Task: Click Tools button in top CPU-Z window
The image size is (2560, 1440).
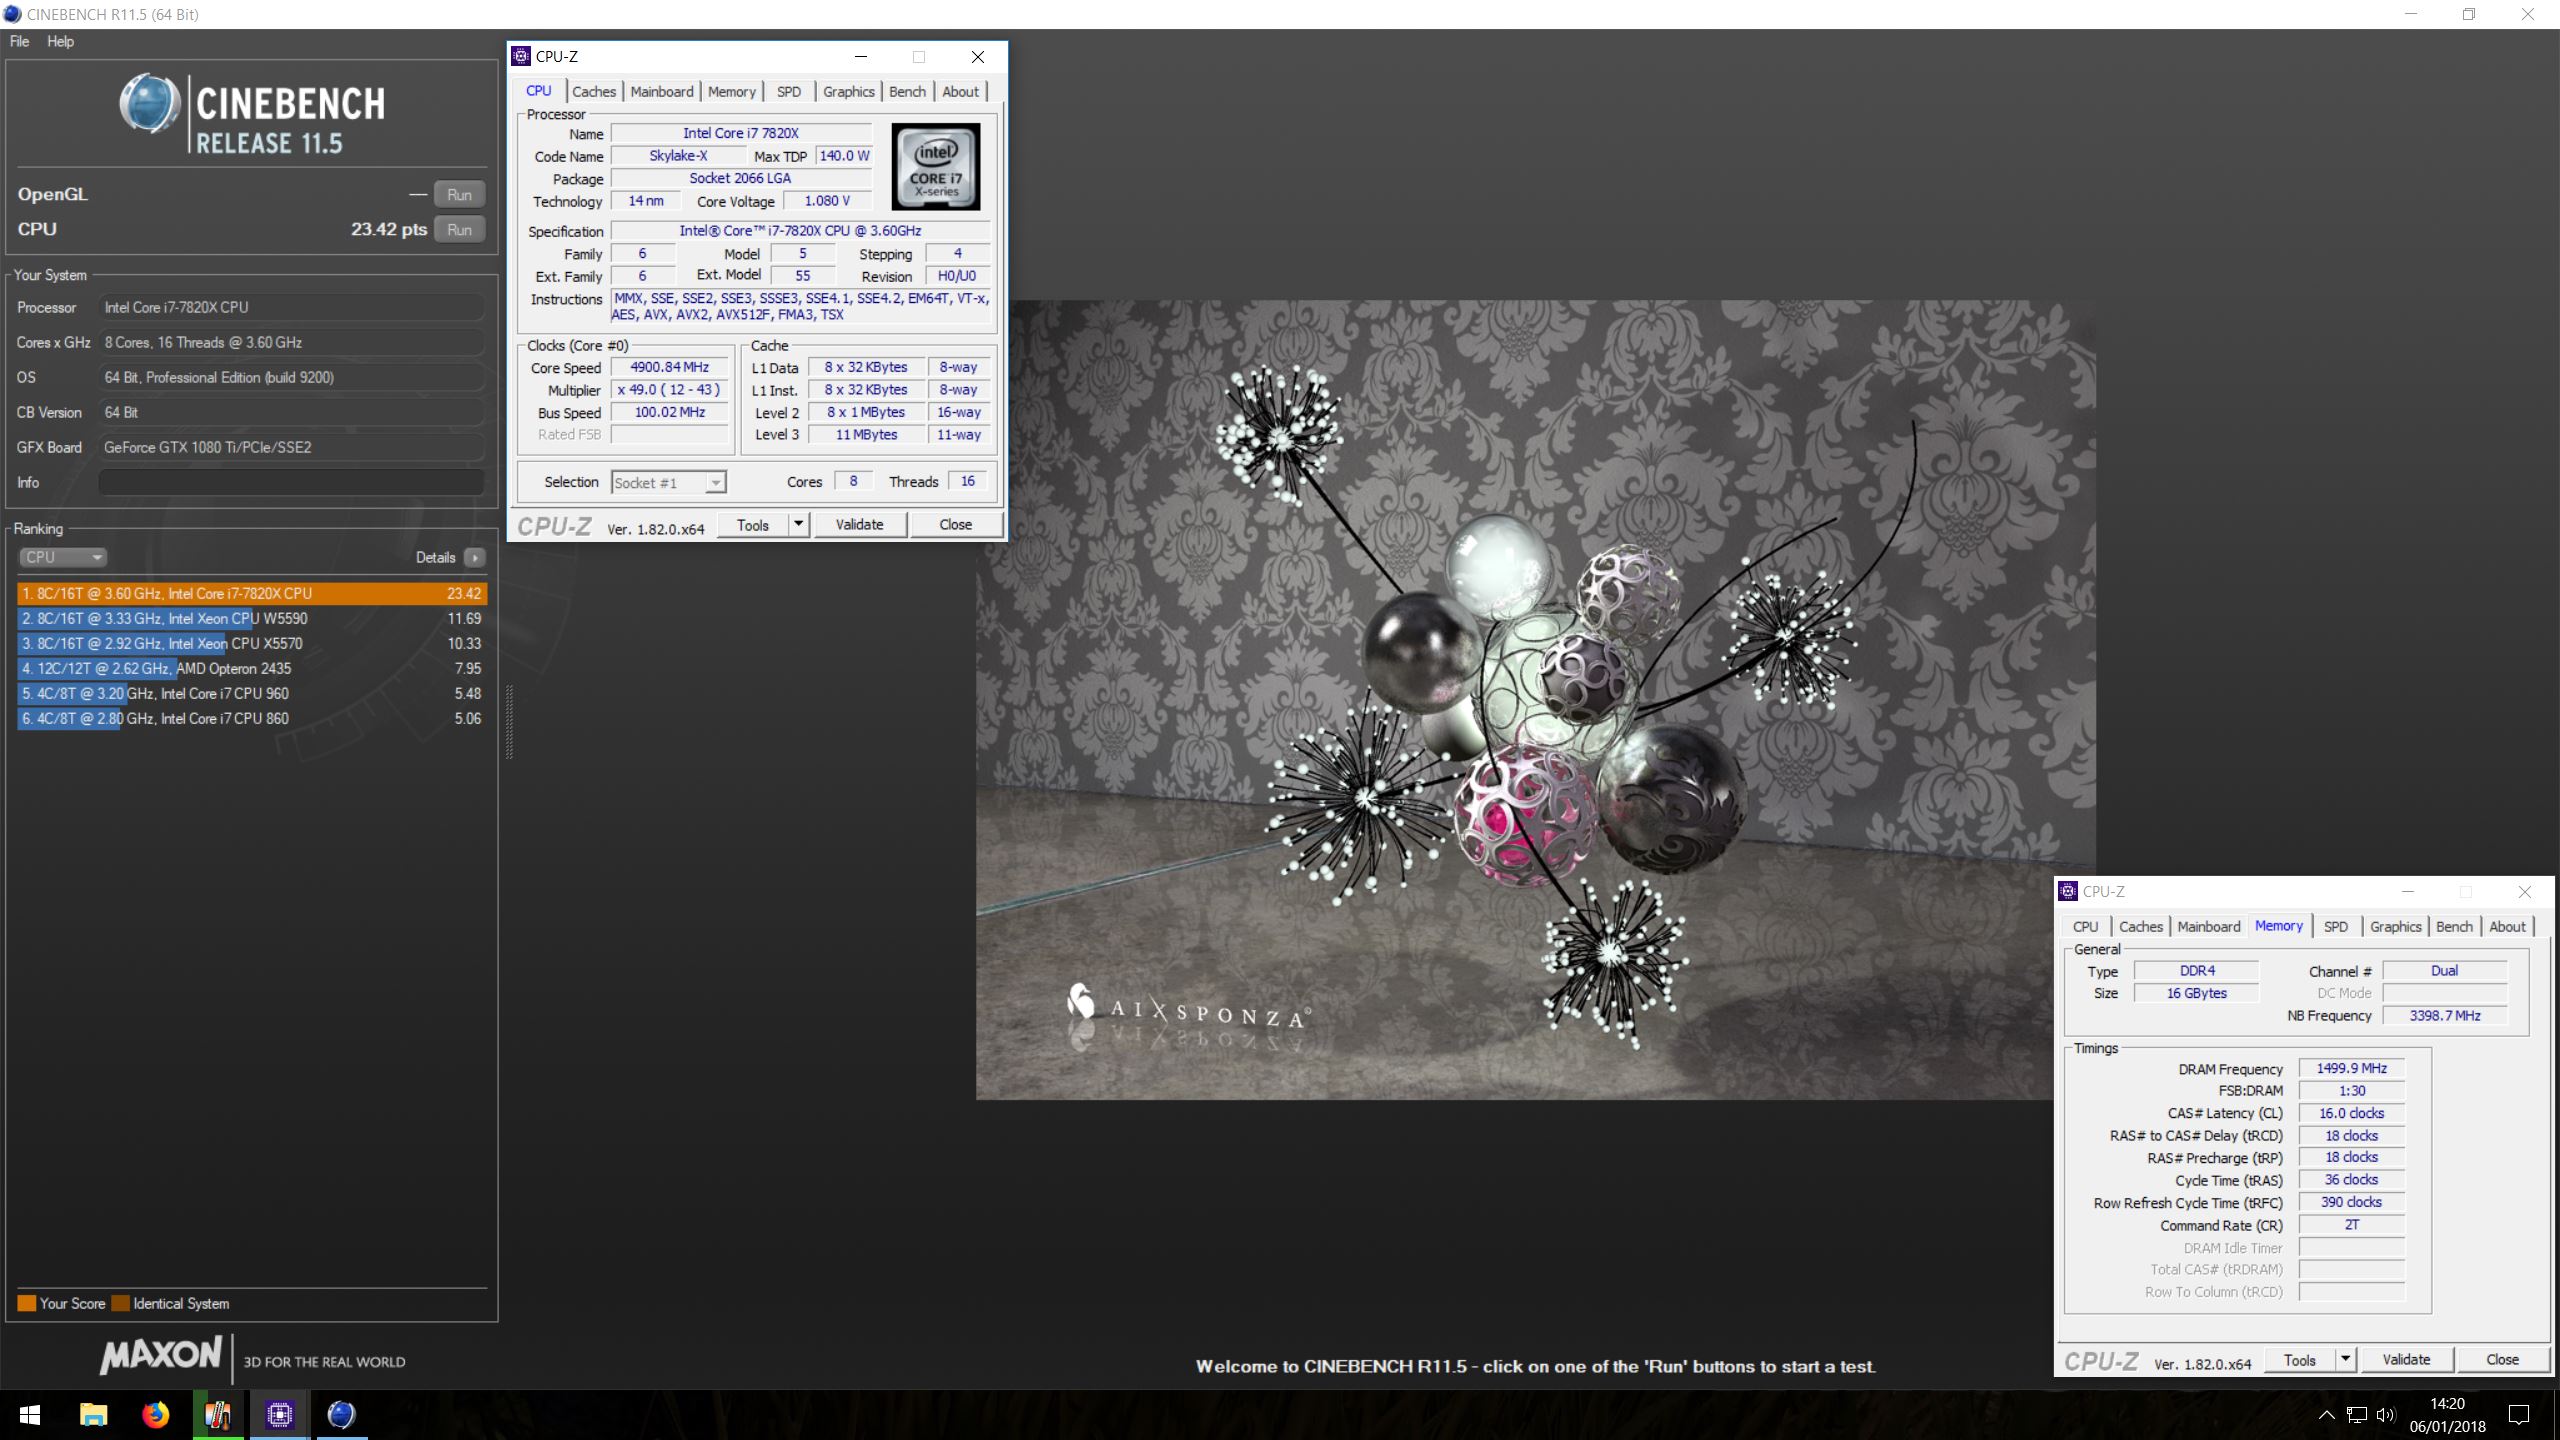Action: [753, 525]
